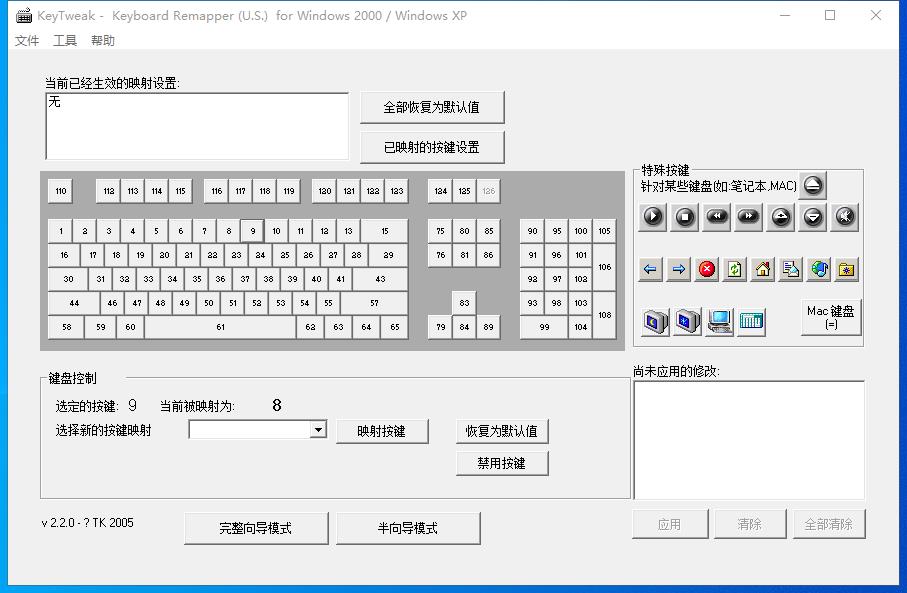This screenshot has width=907, height=593.
Task: Click the 清除 button
Action: pyautogui.click(x=750, y=524)
